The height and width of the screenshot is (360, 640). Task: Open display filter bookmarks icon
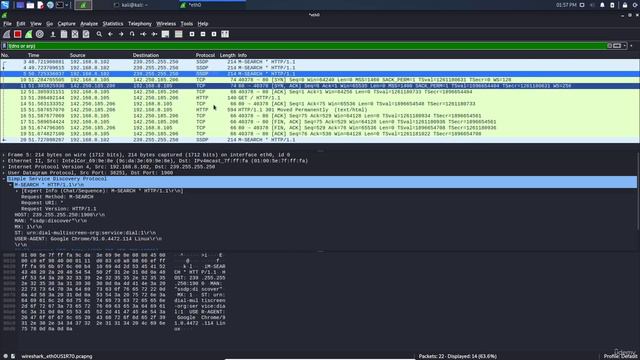[4, 46]
